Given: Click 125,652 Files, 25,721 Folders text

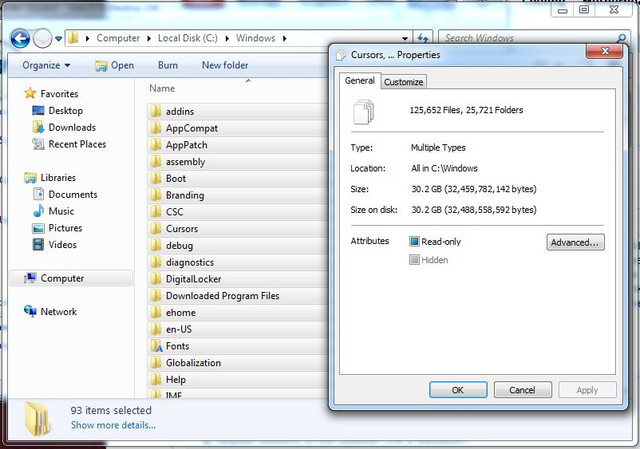Looking at the screenshot, I should pos(466,110).
